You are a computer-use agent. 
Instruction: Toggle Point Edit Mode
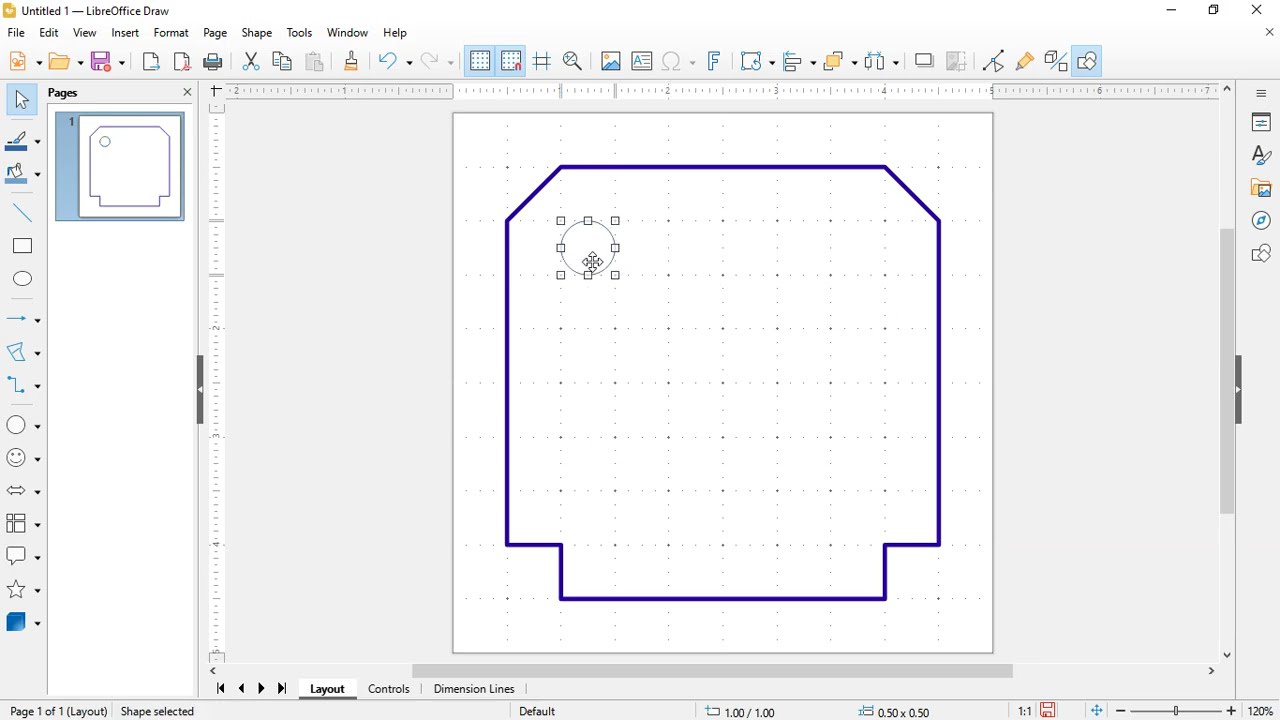coord(994,61)
